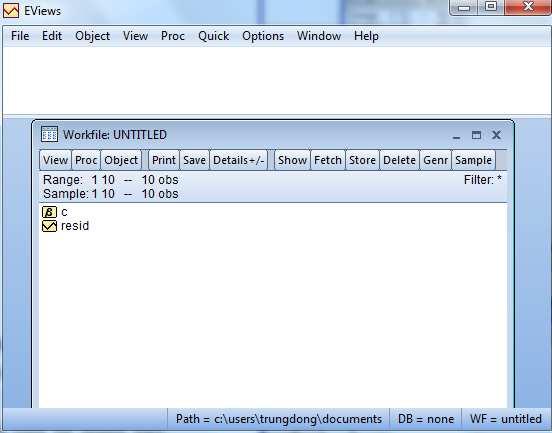Click the DB = none status entry
This screenshot has width=552, height=433.
(426, 419)
